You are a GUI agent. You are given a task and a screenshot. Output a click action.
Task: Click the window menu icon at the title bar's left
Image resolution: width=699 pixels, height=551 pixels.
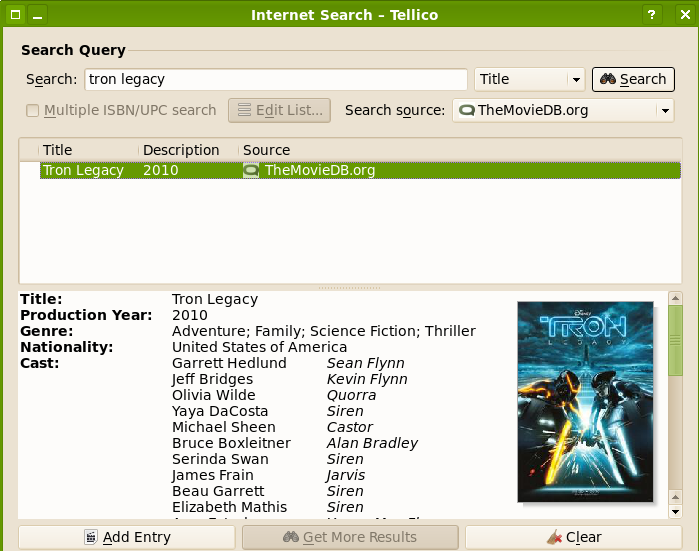pyautogui.click(x=15, y=15)
